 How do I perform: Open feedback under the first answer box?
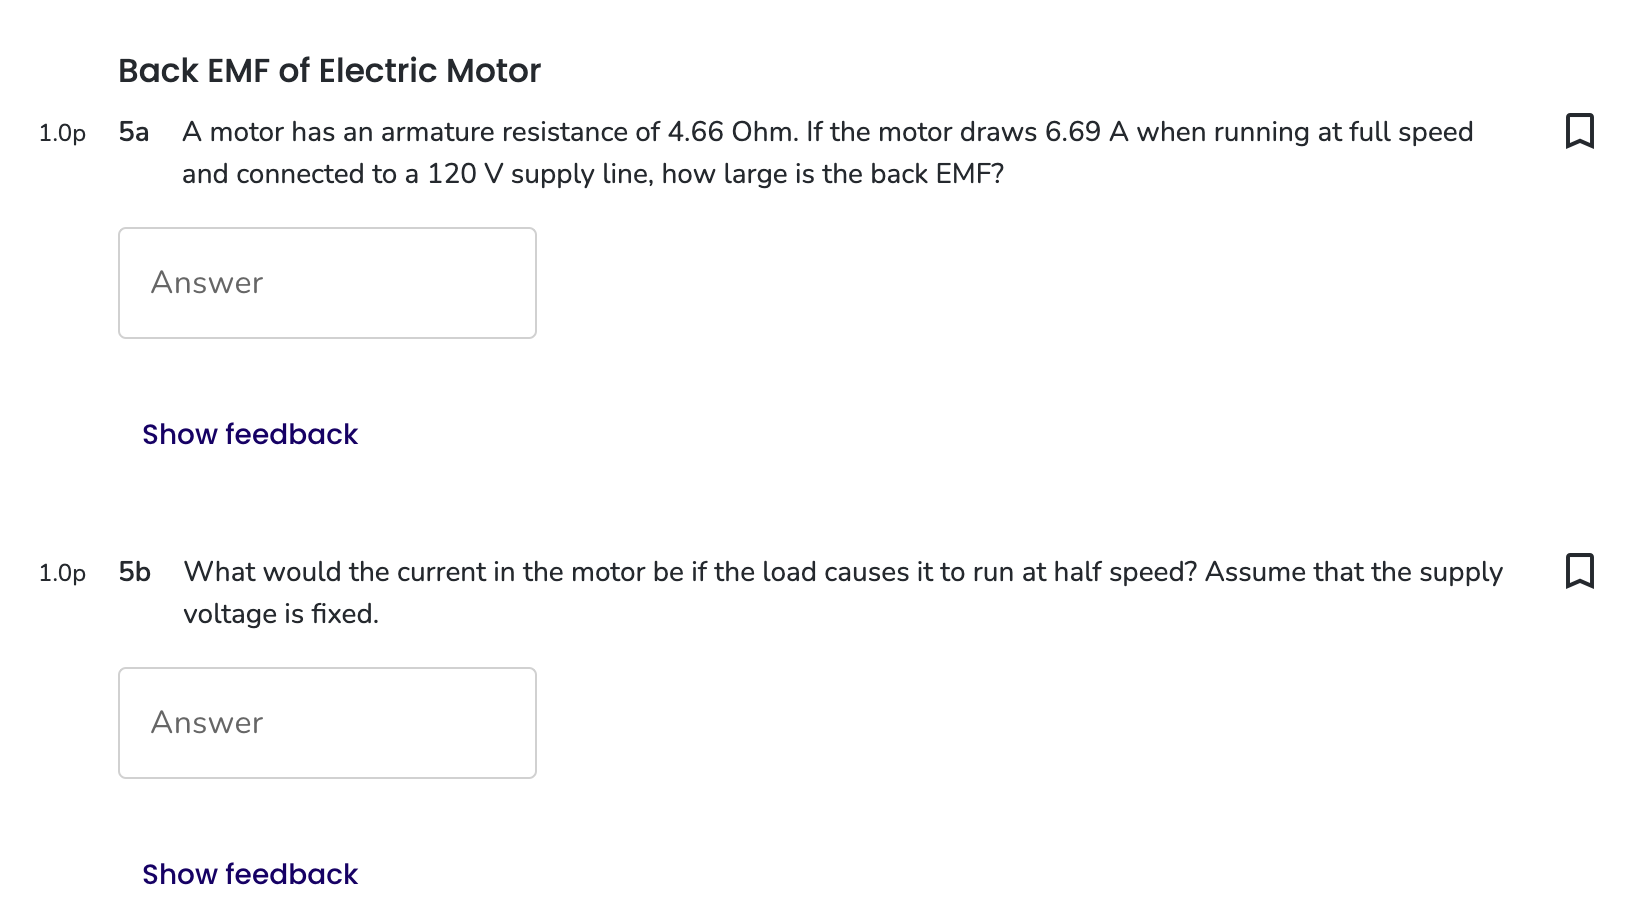pos(249,434)
